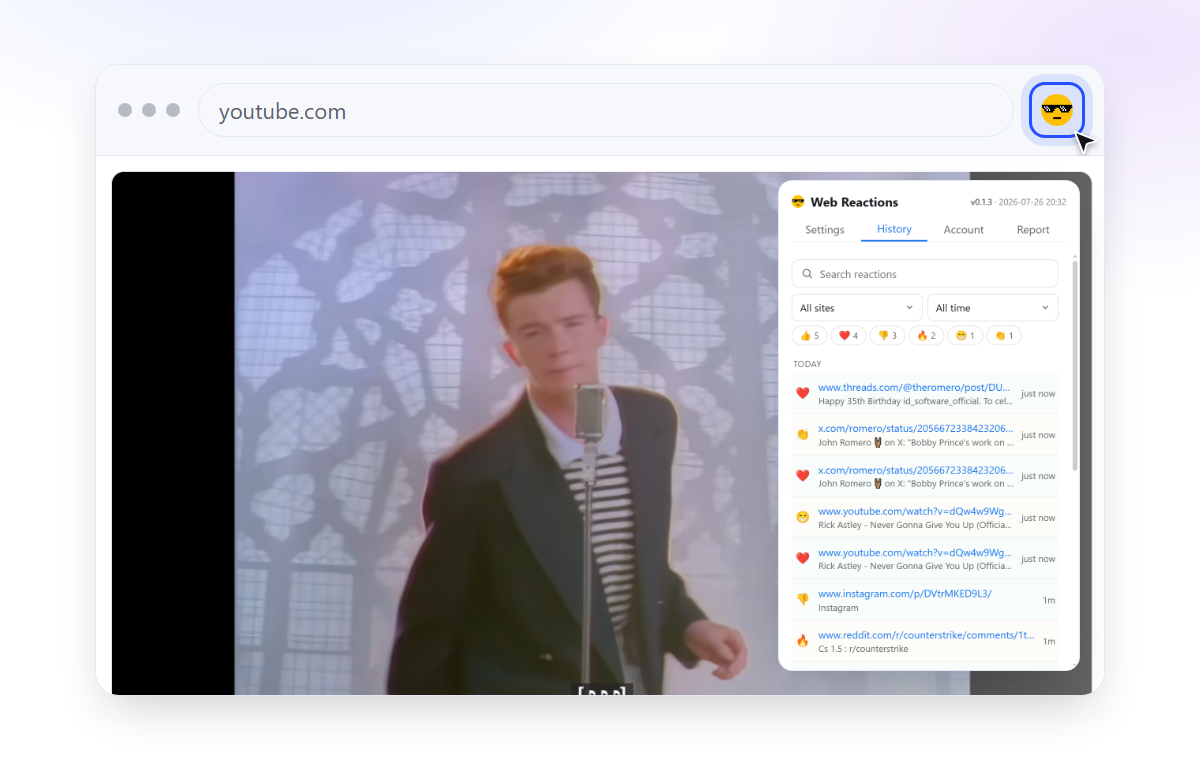Click '1m' timestamp on the Instagram row
This screenshot has height=760, width=1200.
(x=1049, y=600)
